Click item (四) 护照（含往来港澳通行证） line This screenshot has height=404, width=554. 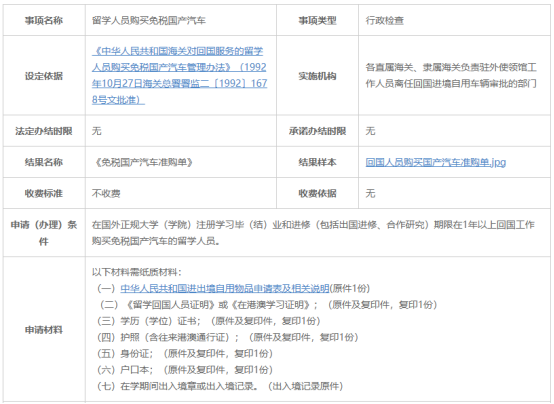pos(228,337)
